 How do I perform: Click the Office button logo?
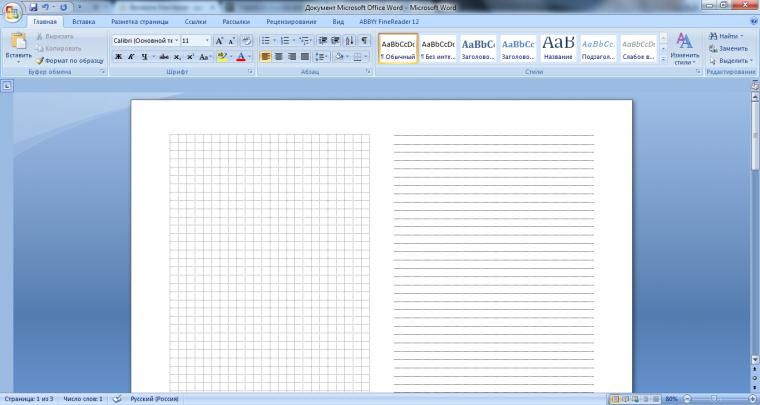click(x=13, y=13)
